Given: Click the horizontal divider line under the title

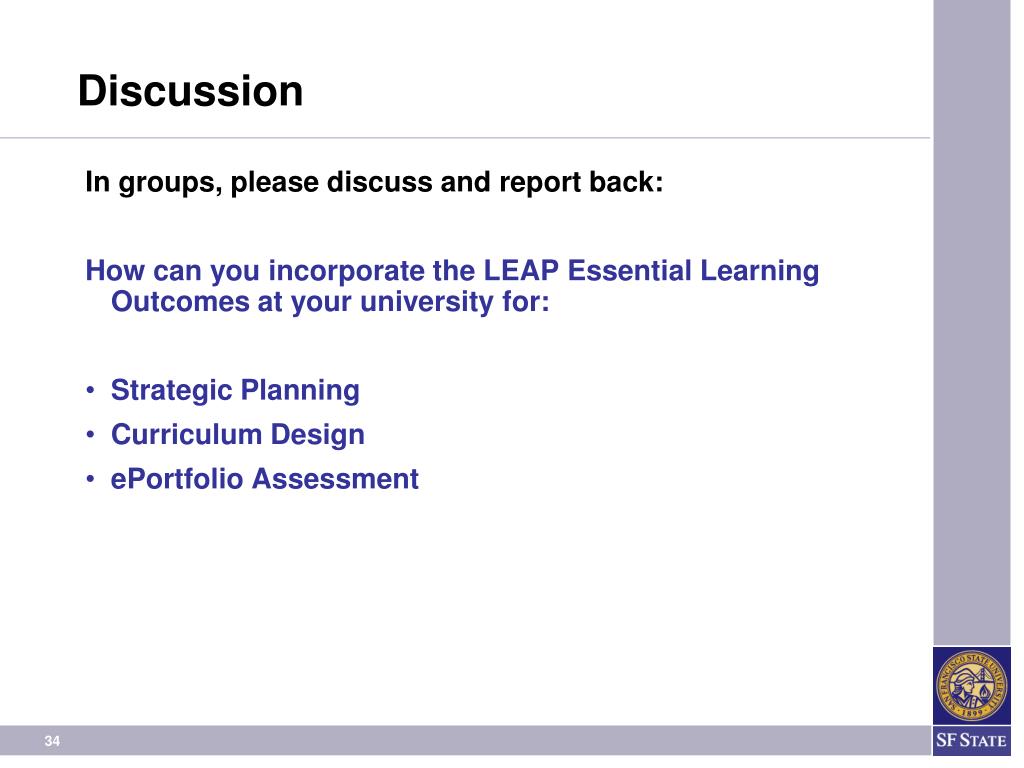Looking at the screenshot, I should [x=465, y=138].
